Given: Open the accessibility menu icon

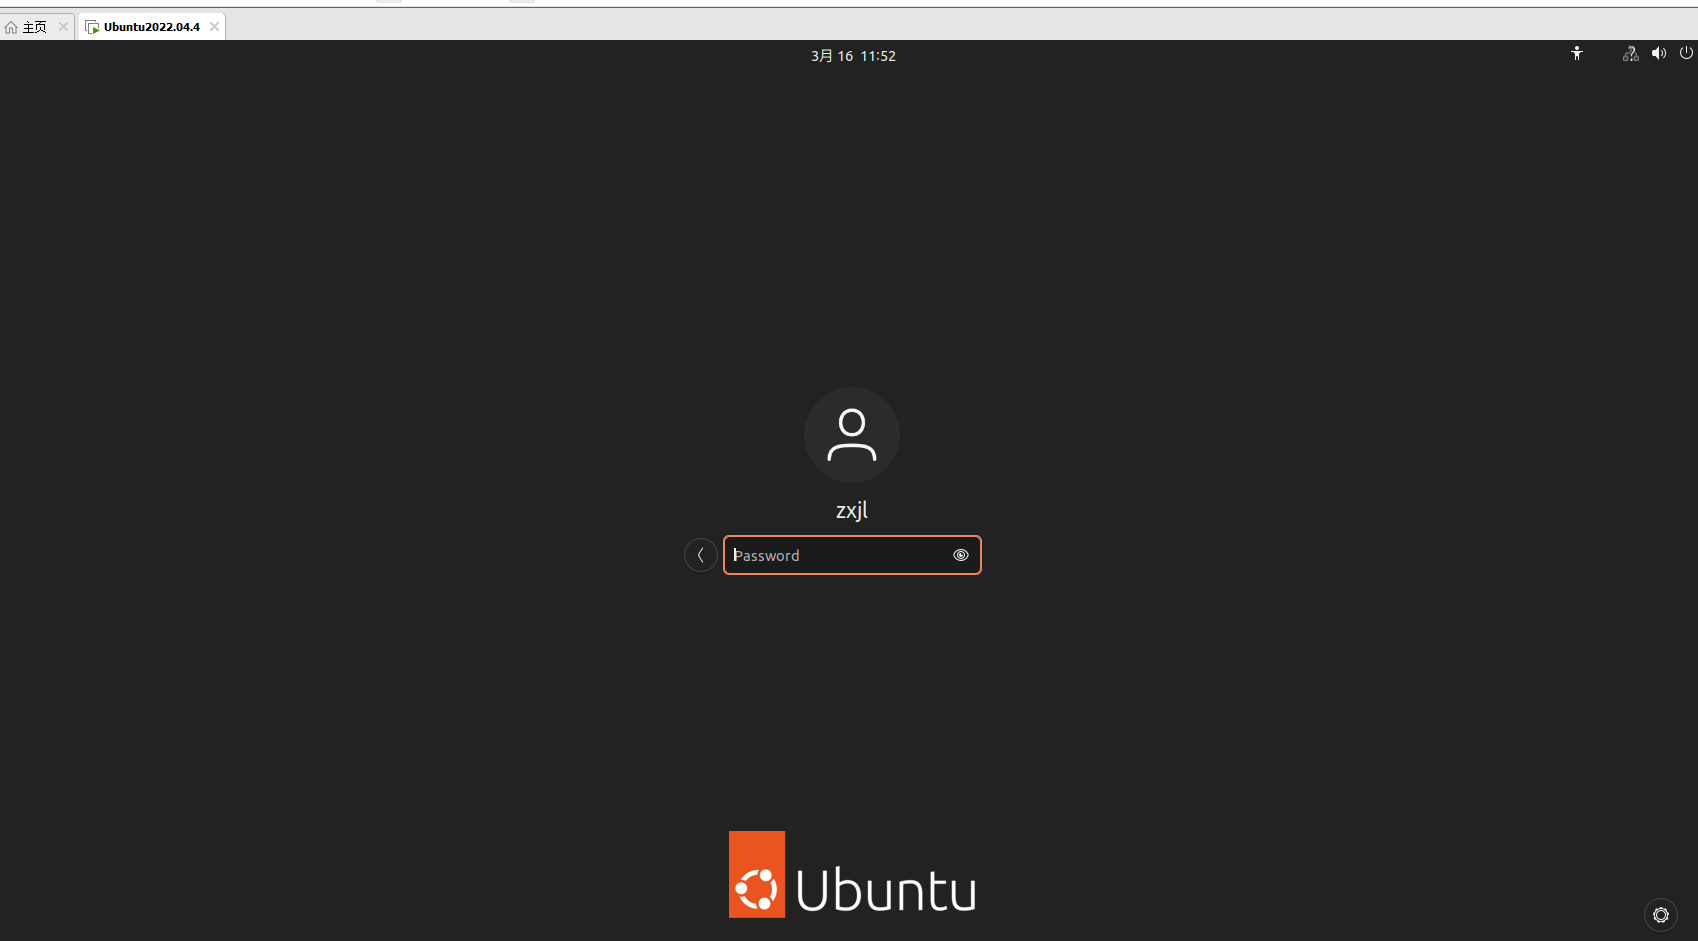Looking at the screenshot, I should [x=1577, y=54].
